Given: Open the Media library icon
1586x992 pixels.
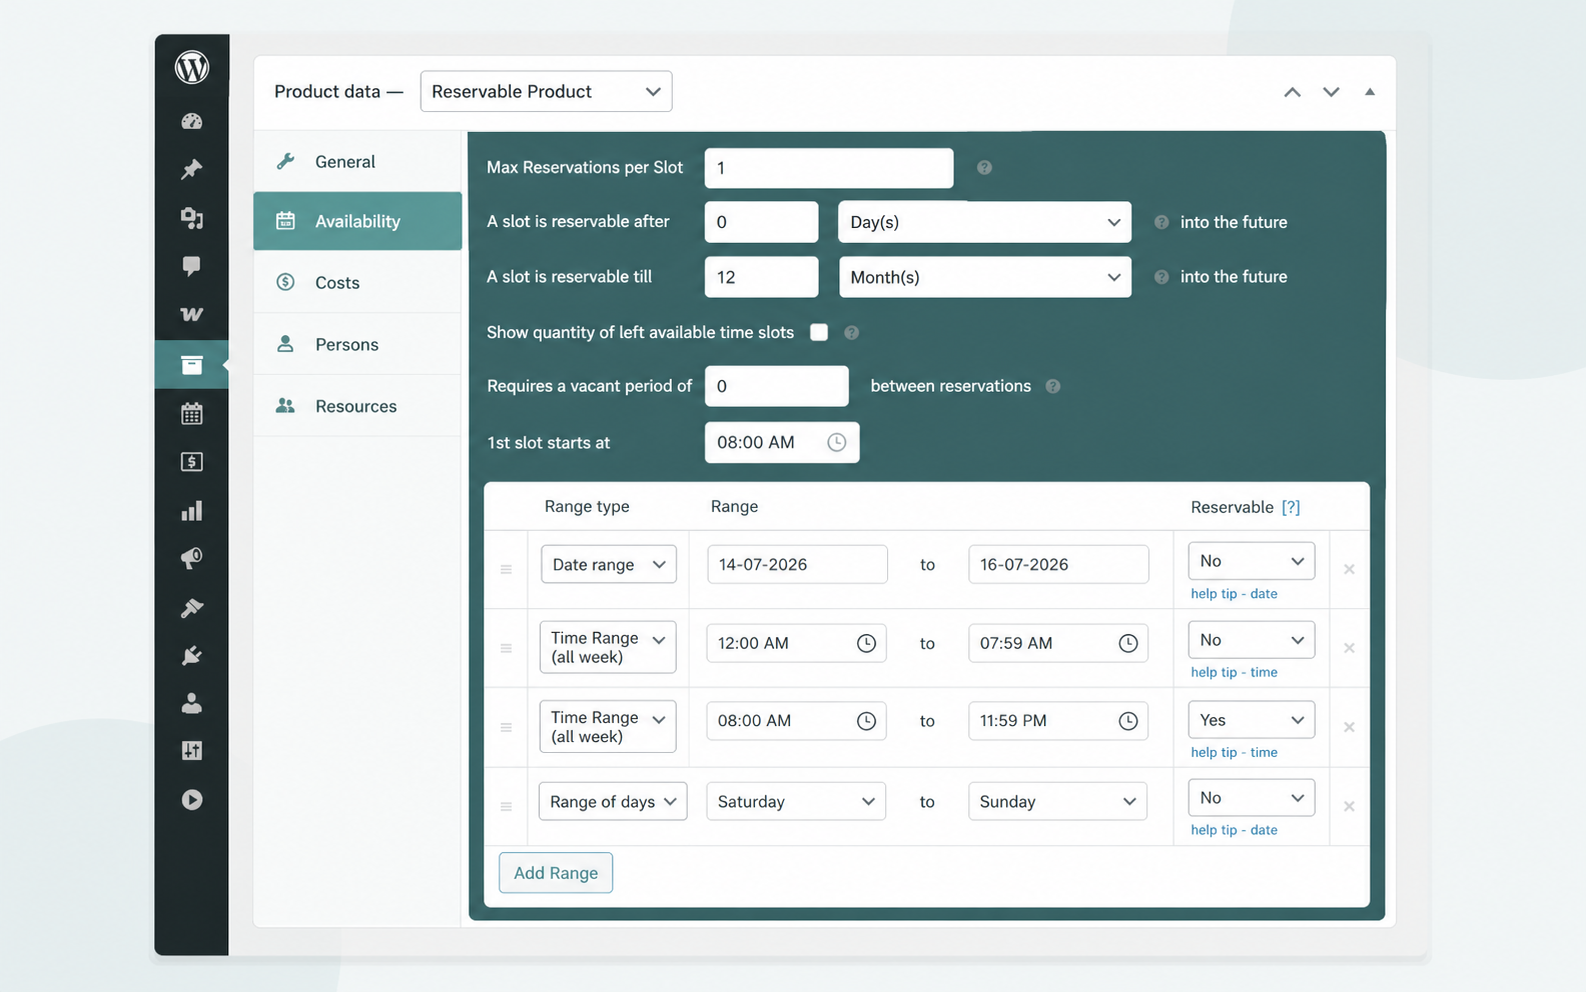Looking at the screenshot, I should point(192,218).
